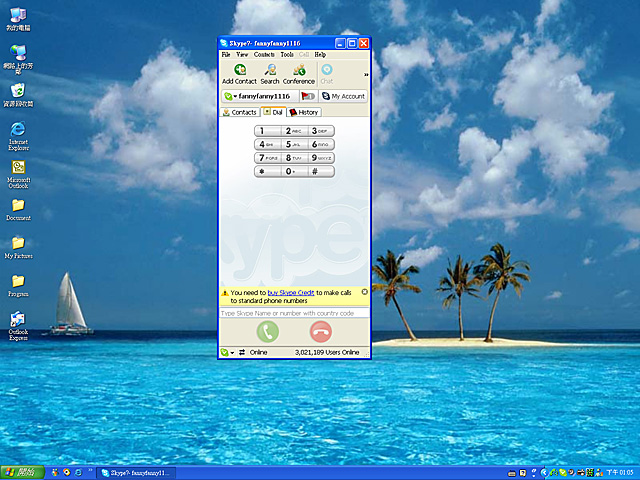The width and height of the screenshot is (640, 480).
Task: Open the Help menu
Action: [320, 55]
